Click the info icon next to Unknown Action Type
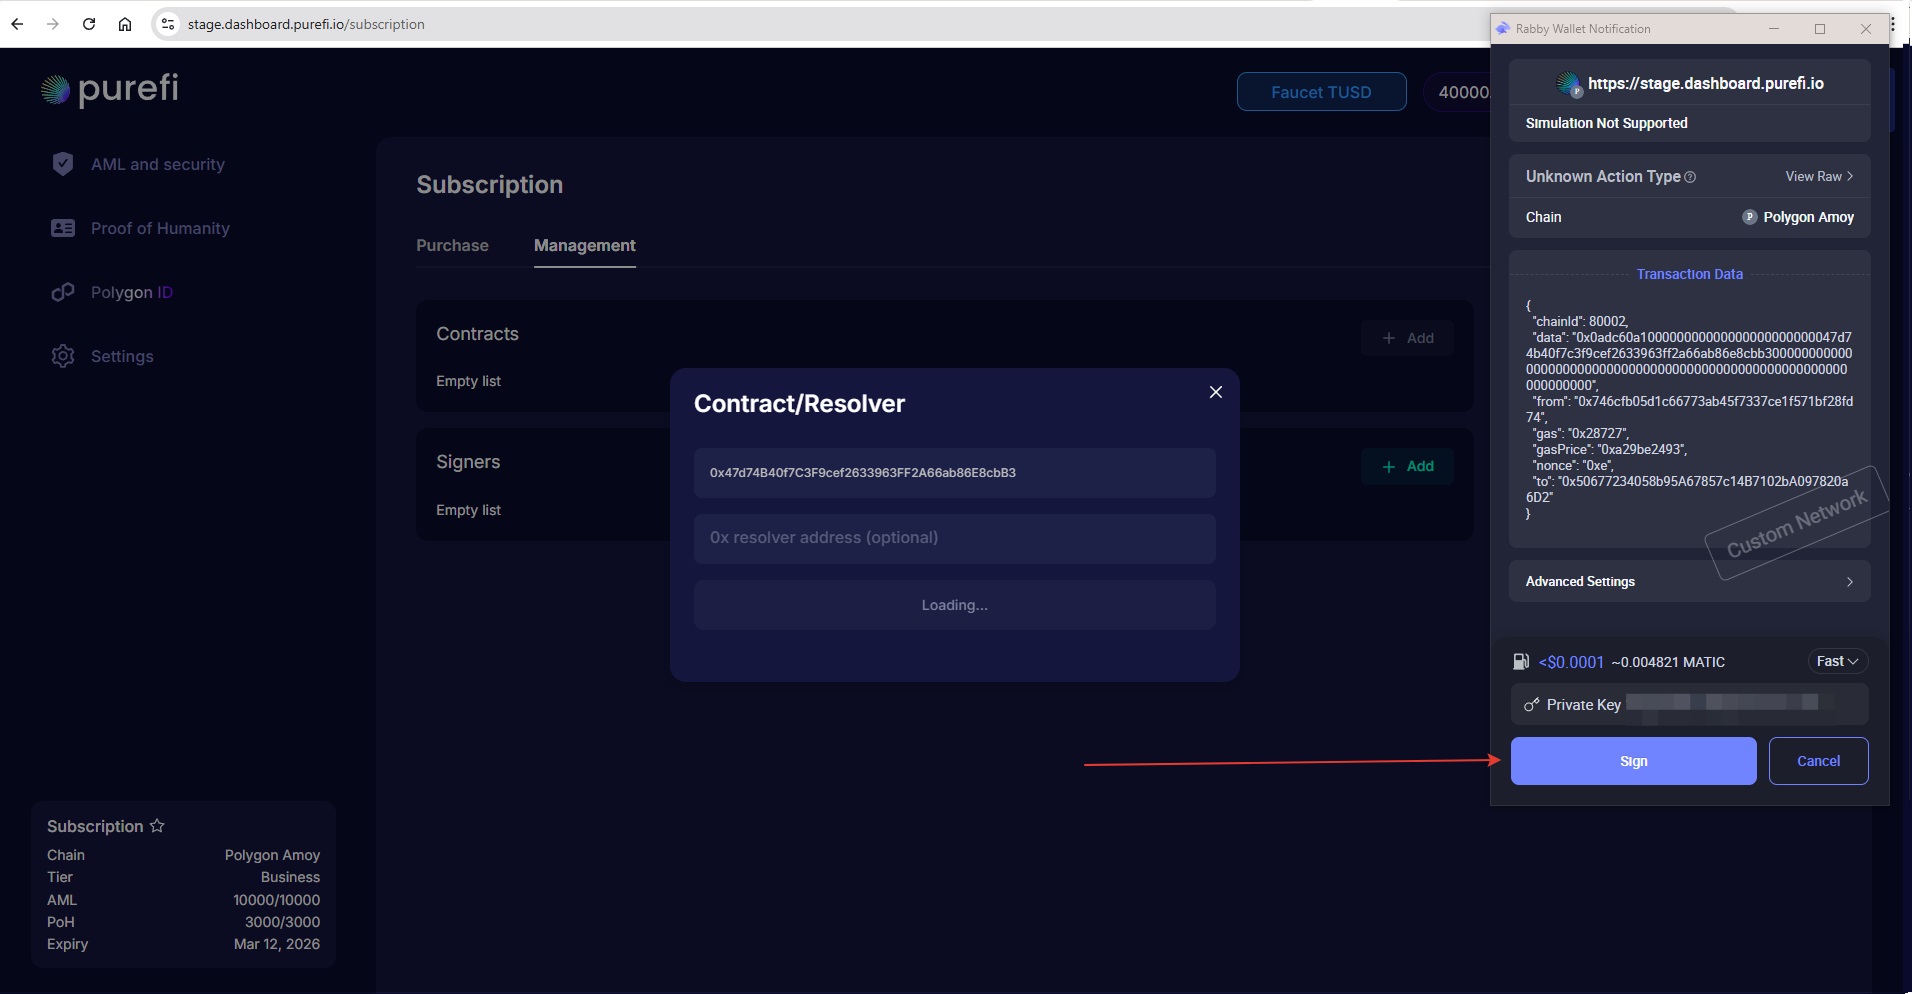The height and width of the screenshot is (994, 1912). coord(1690,177)
